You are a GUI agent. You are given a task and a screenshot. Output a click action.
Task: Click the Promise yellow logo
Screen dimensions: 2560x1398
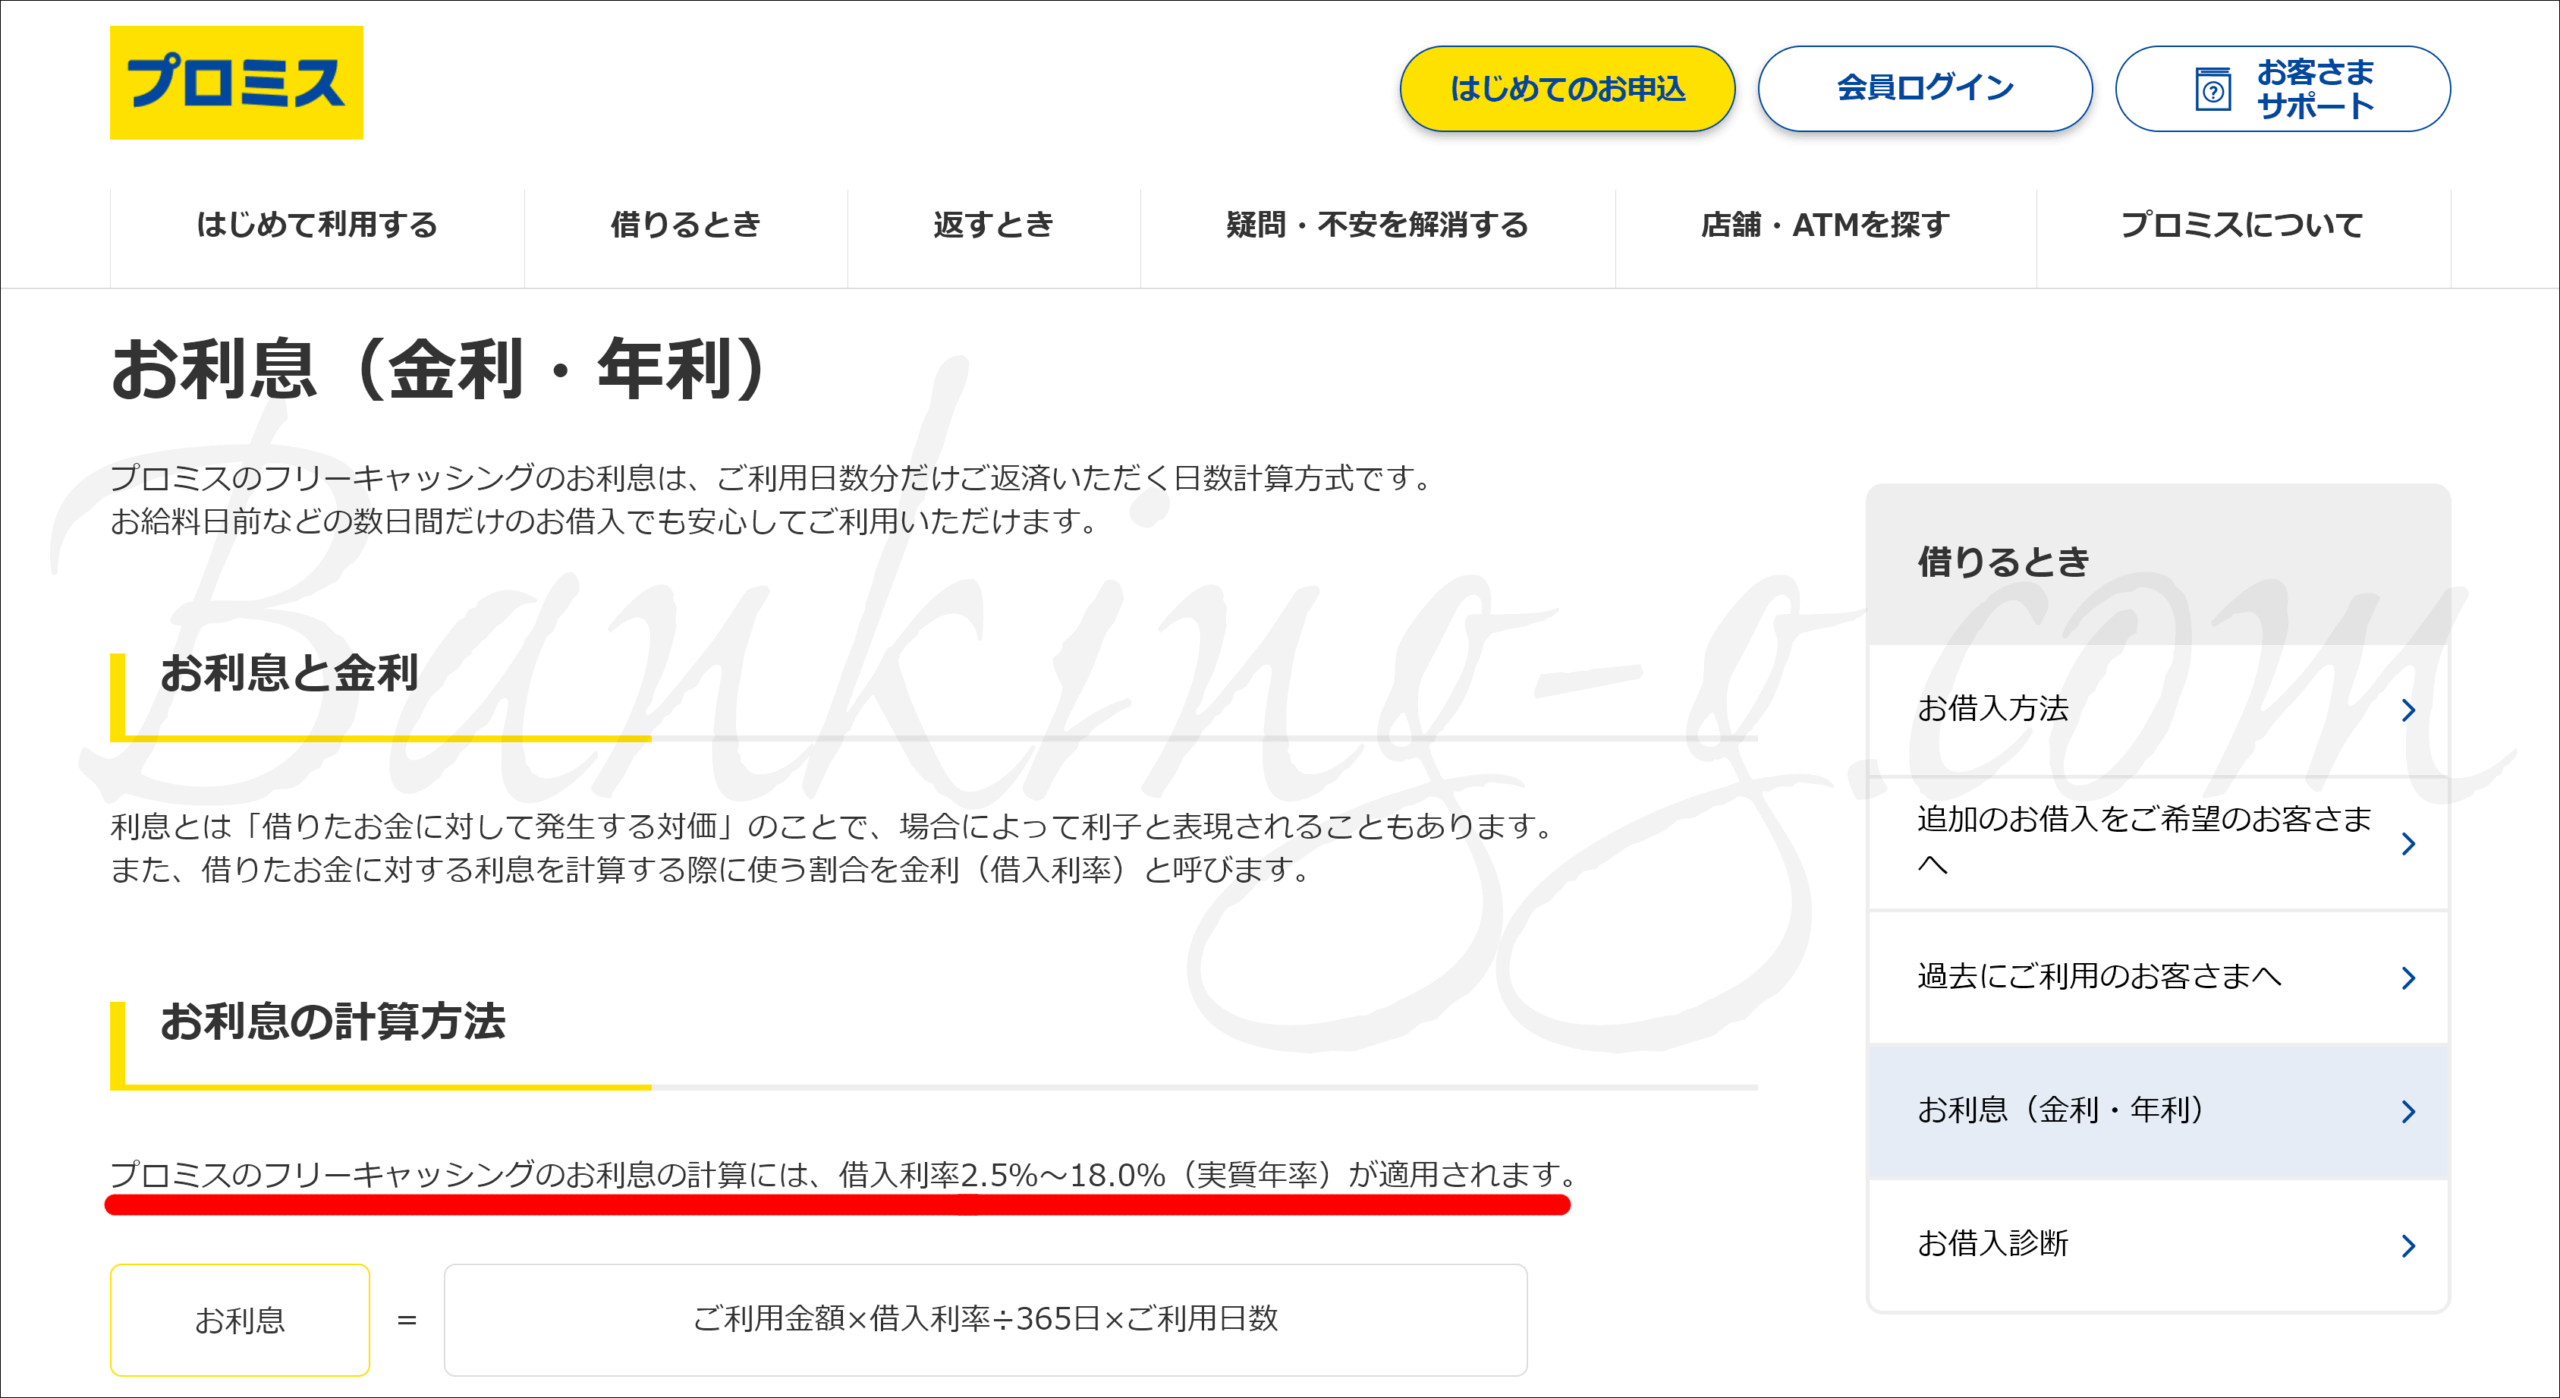point(236,82)
